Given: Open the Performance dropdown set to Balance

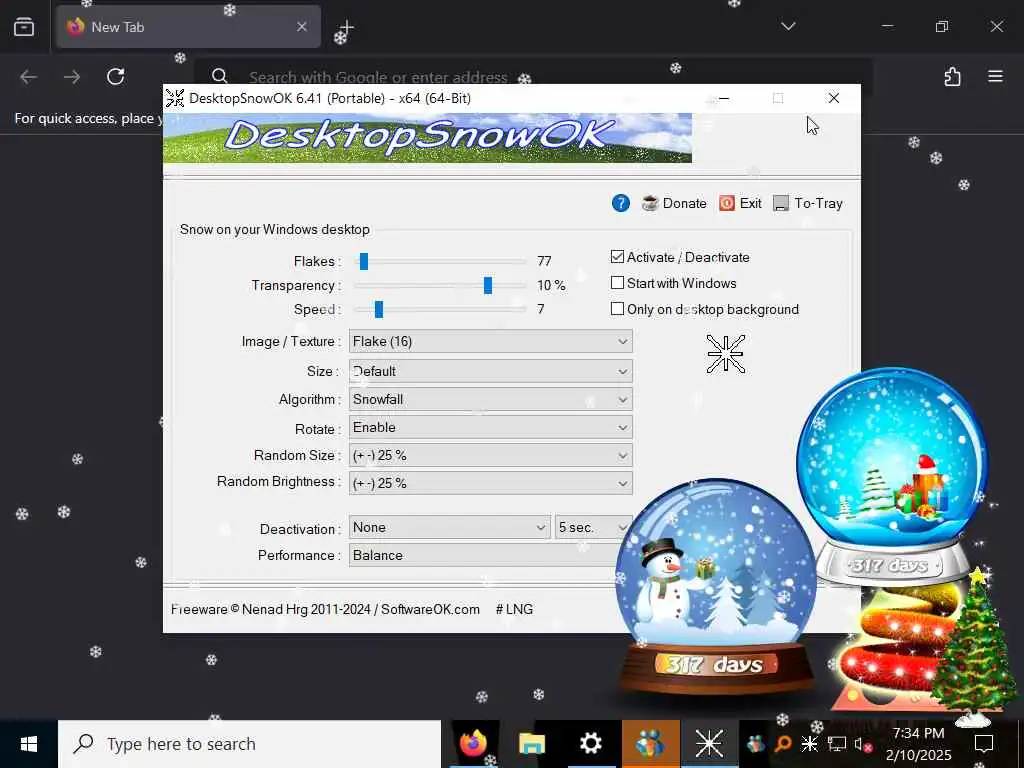Looking at the screenshot, I should click(x=484, y=555).
